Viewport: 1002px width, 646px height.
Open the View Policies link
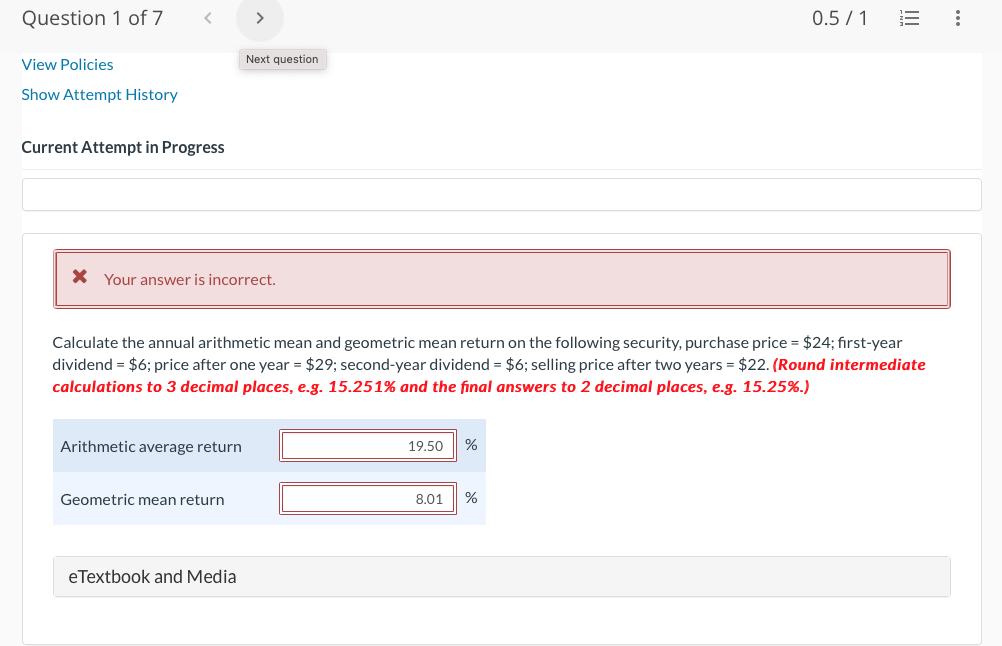[67, 64]
